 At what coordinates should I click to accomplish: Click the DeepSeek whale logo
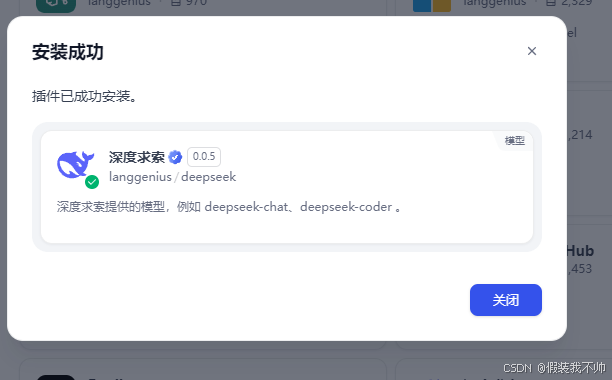75,165
